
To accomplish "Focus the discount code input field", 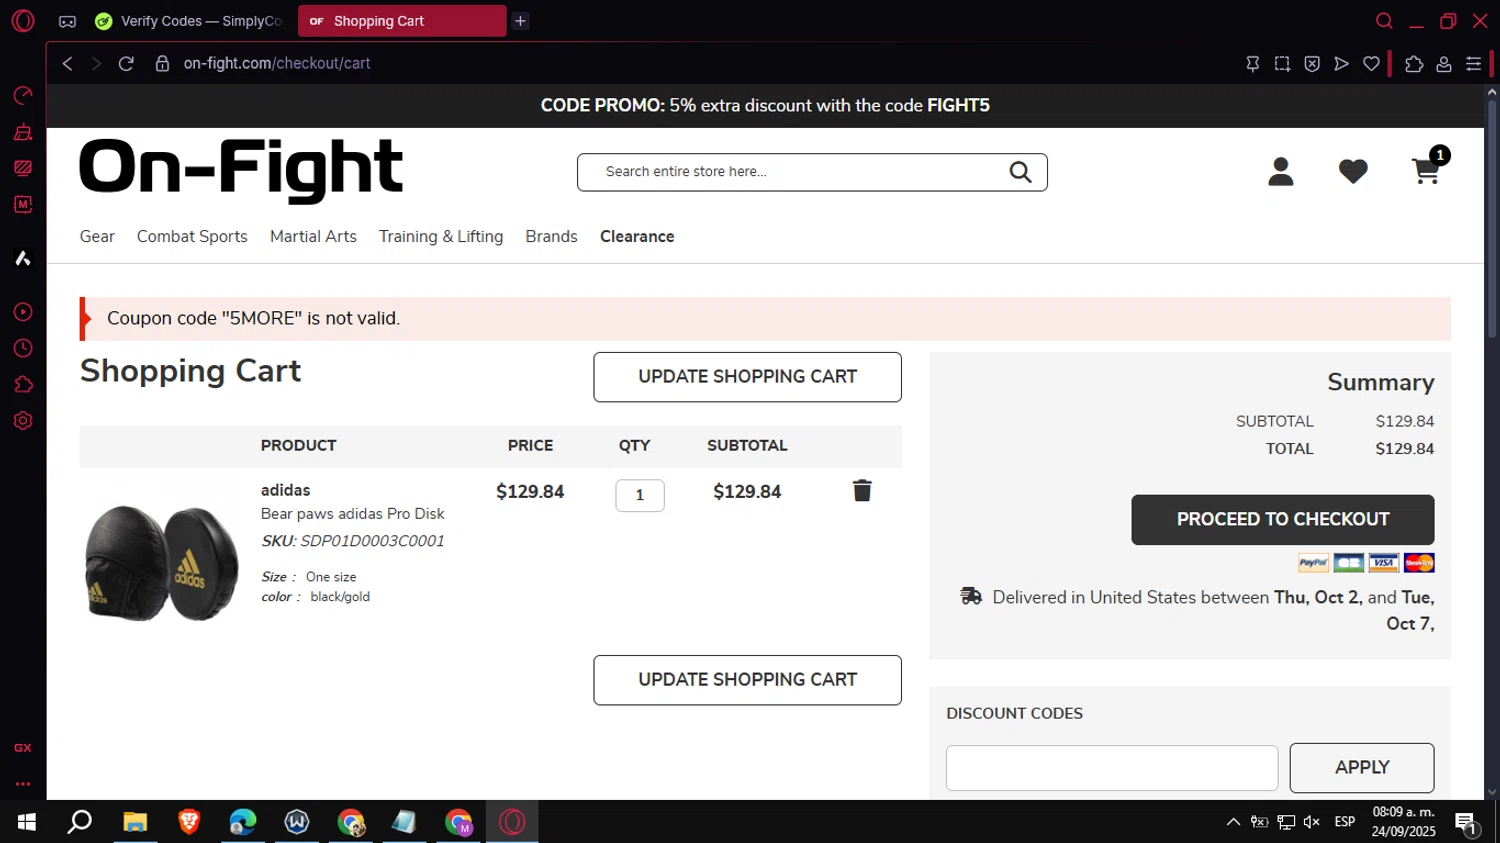I will click(1112, 767).
